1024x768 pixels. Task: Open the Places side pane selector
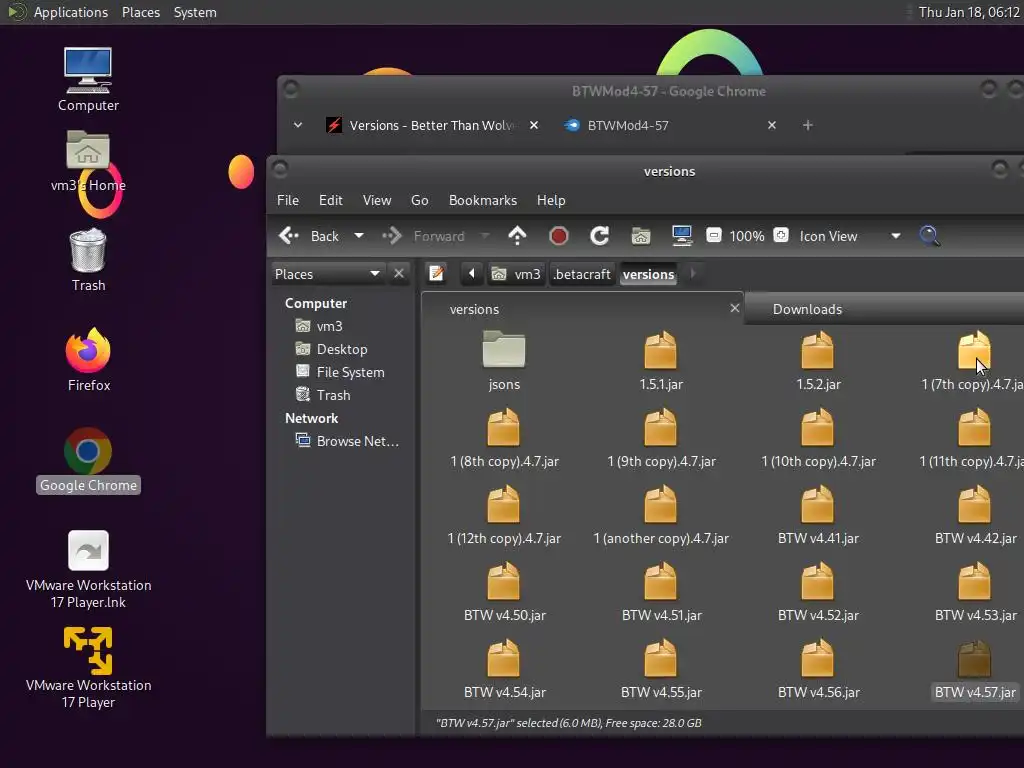point(327,274)
